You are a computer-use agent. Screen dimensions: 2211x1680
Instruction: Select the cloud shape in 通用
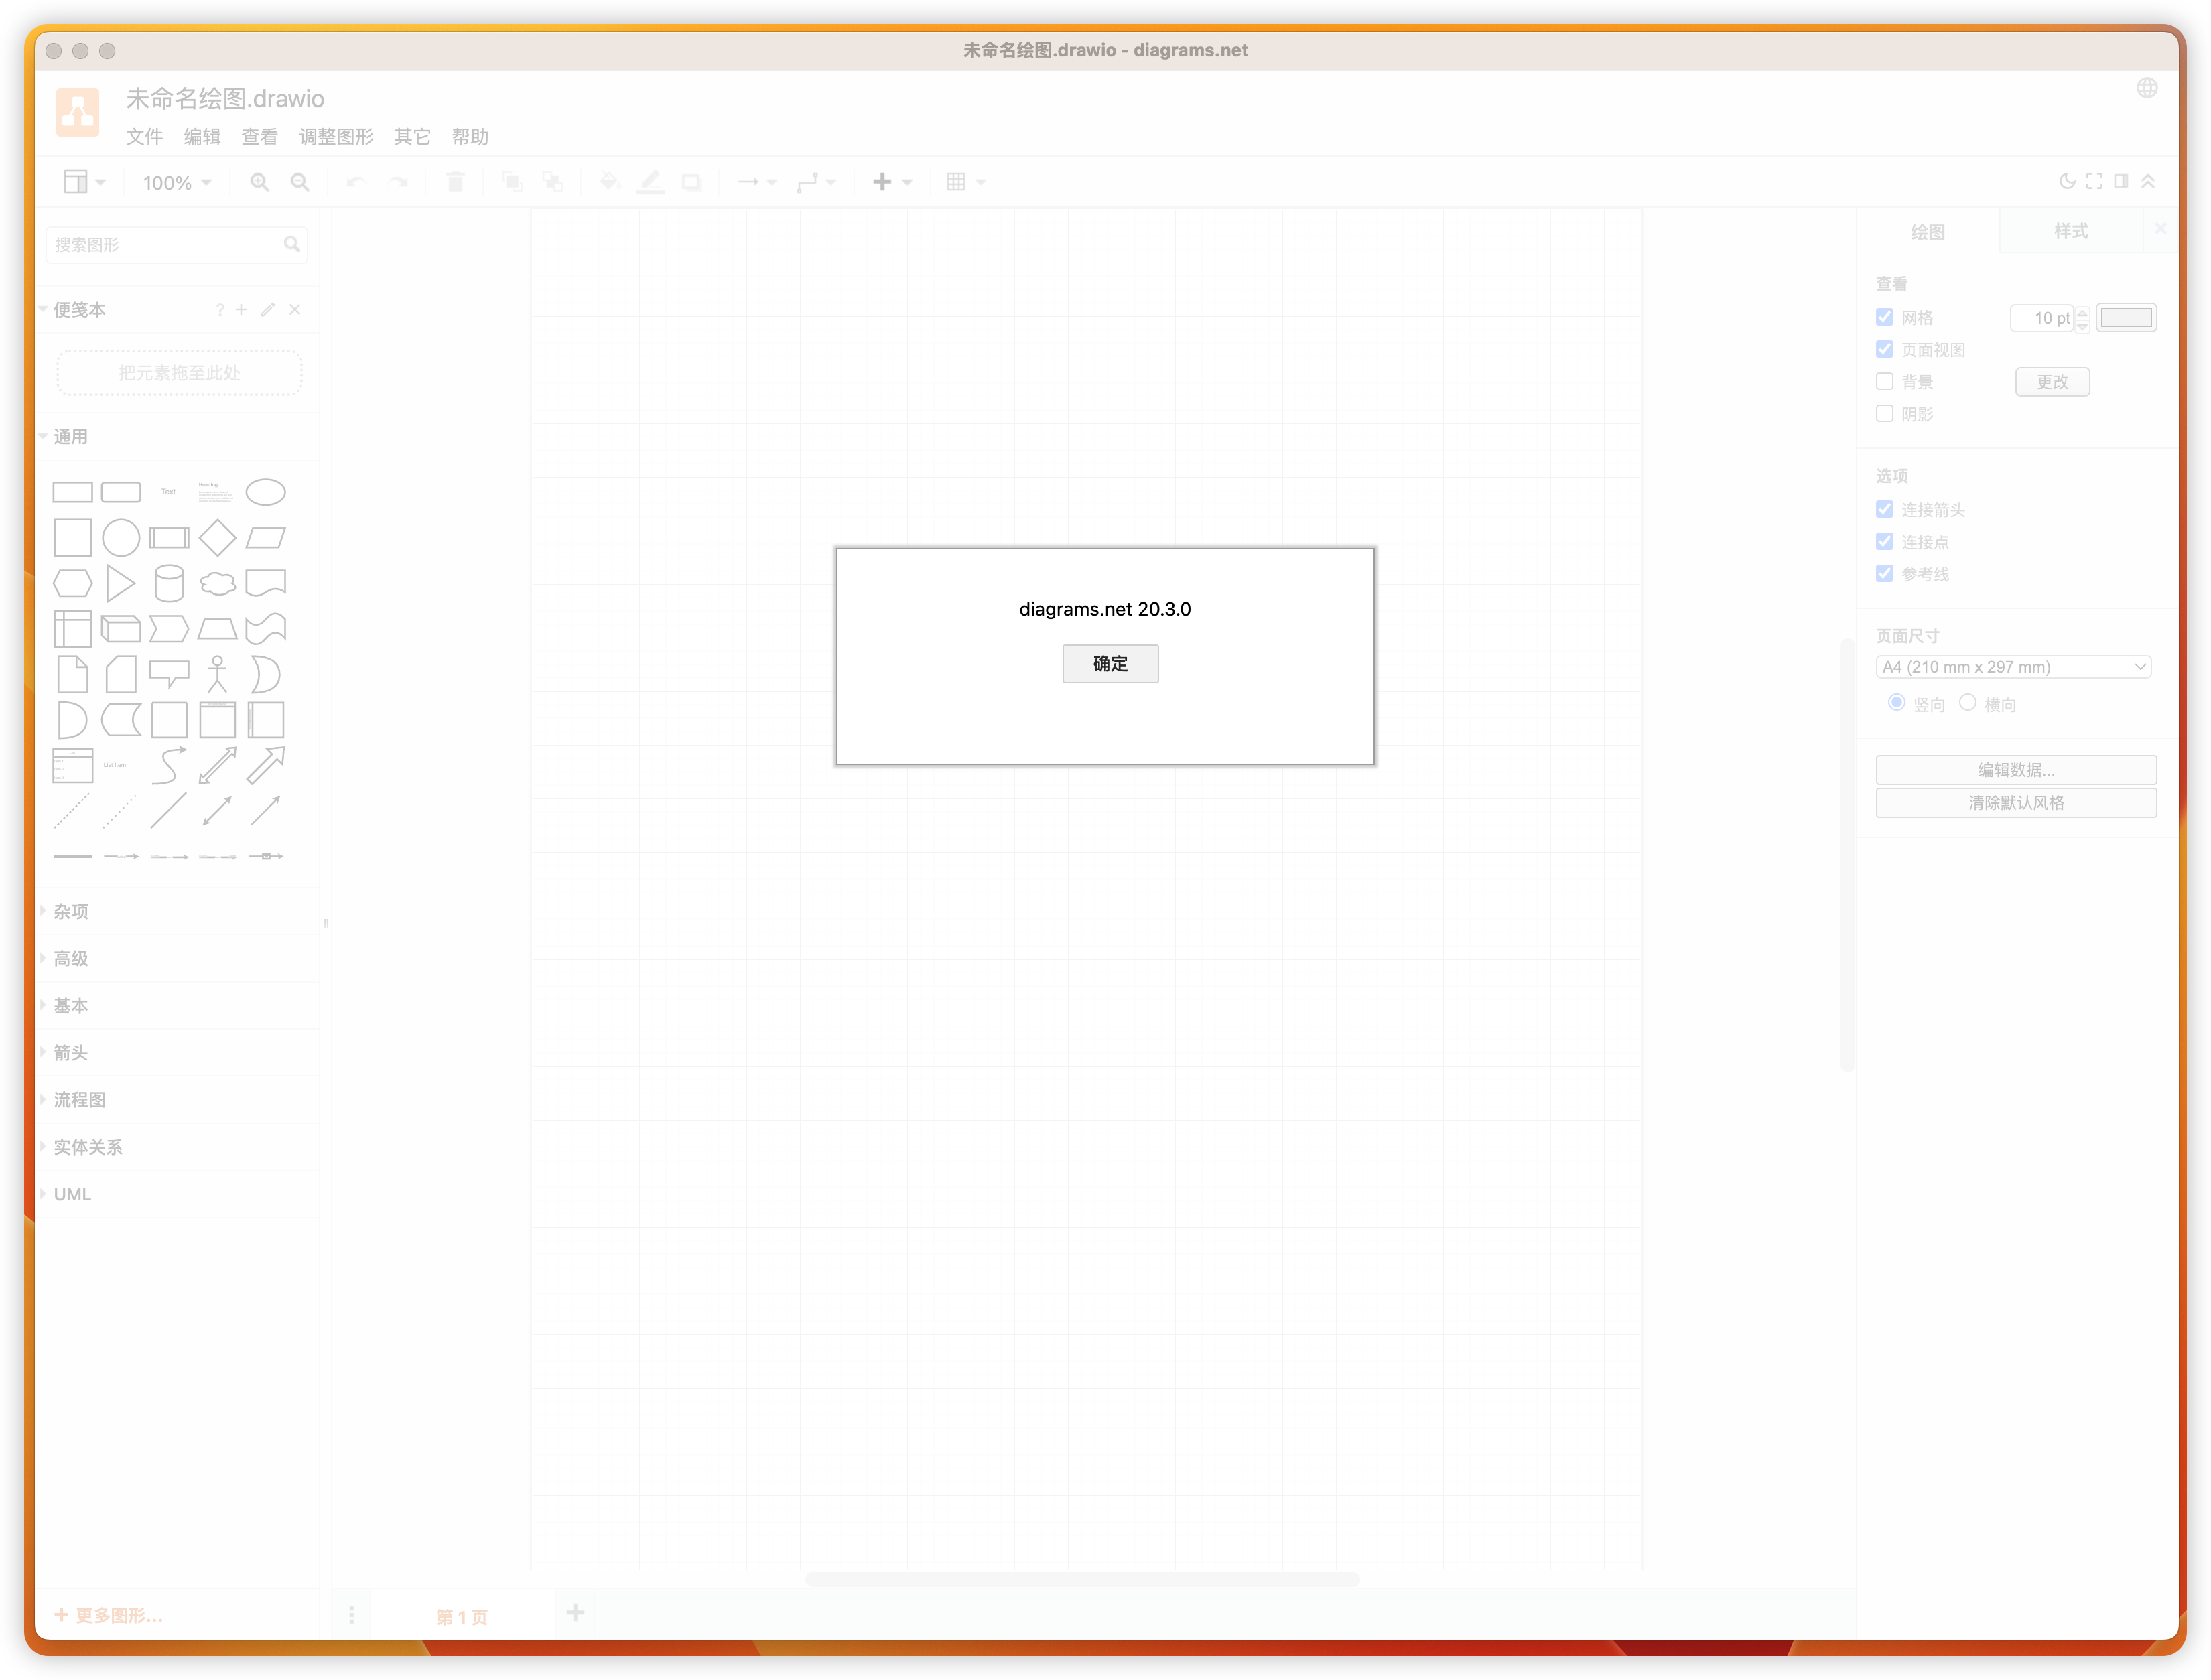[x=217, y=584]
